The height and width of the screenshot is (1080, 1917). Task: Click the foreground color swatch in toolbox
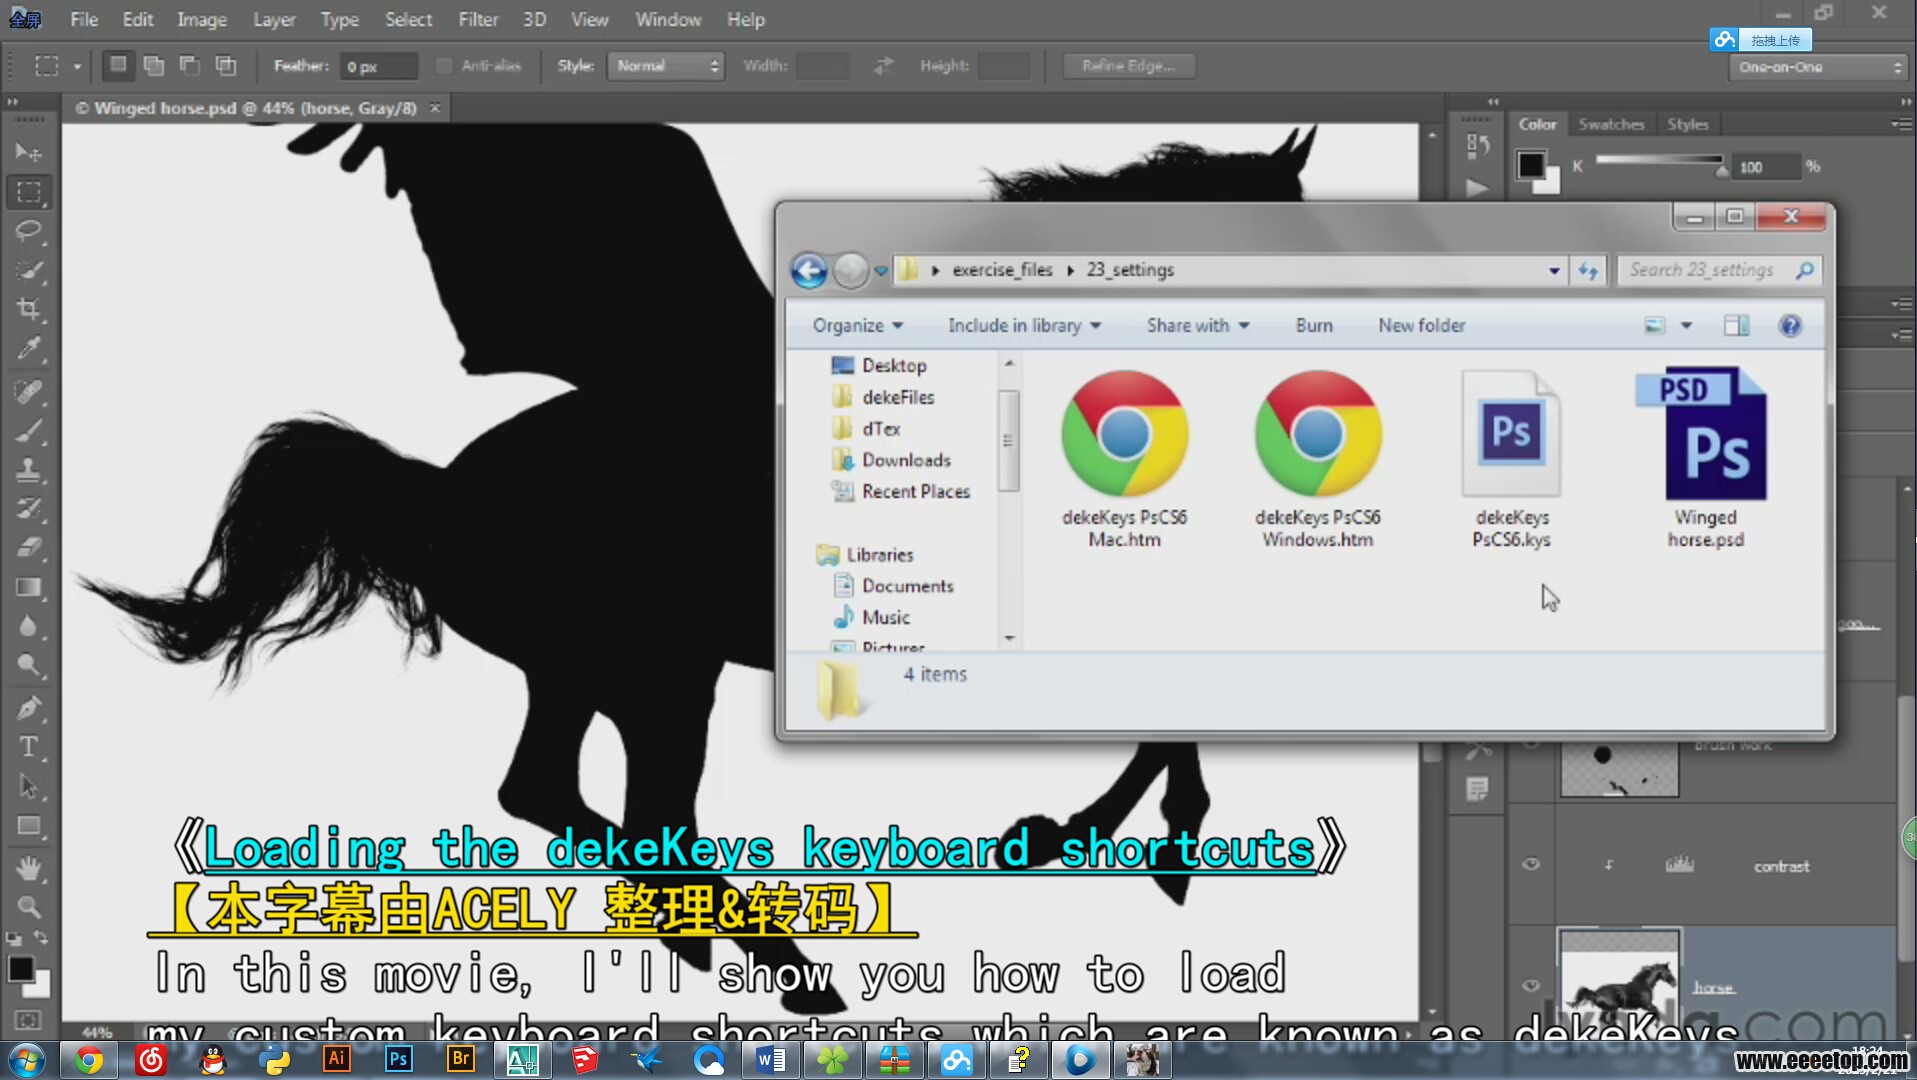click(20, 968)
